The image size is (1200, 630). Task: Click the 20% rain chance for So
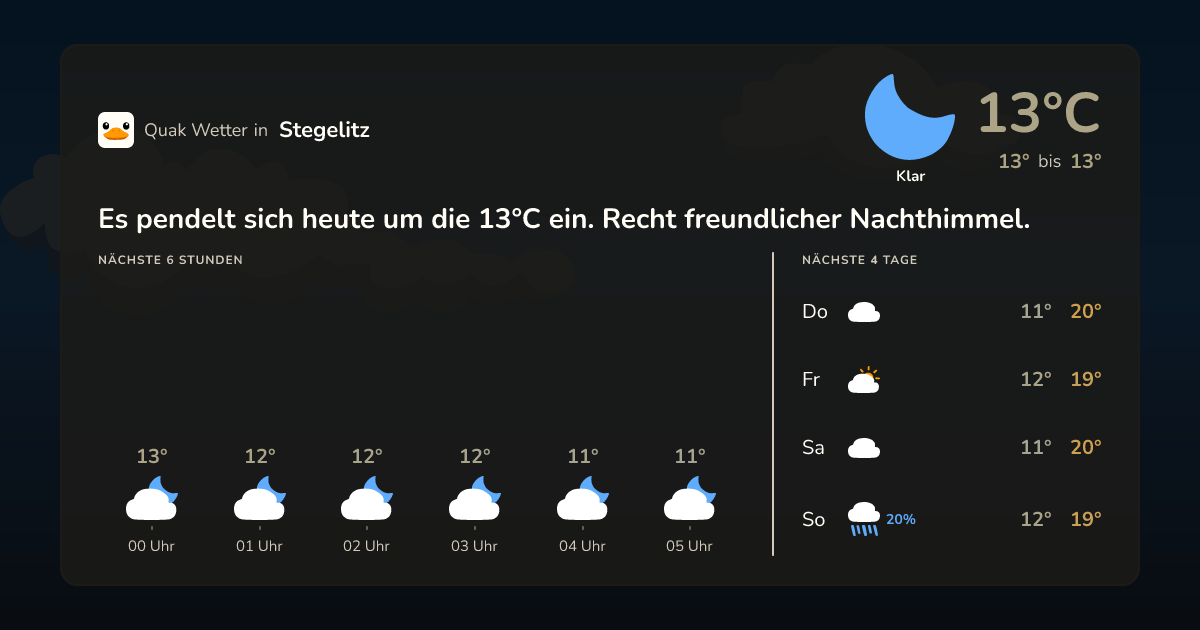click(901, 520)
